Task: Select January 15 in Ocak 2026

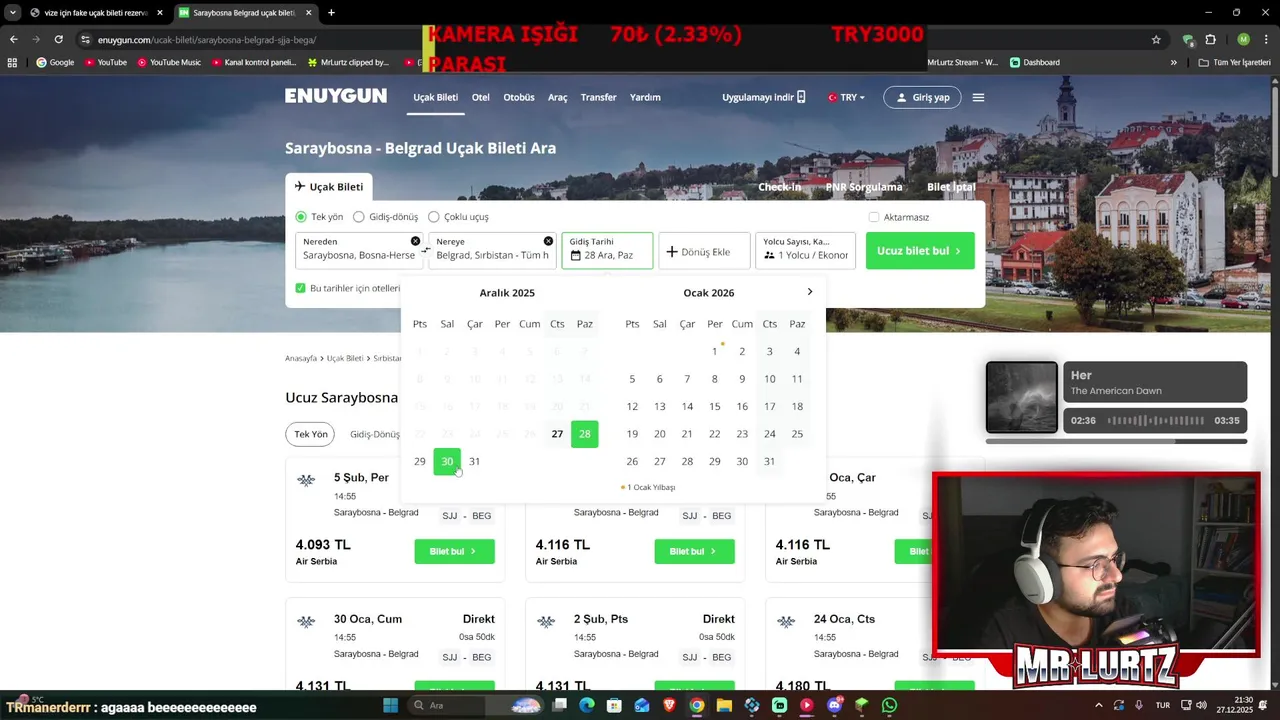Action: (x=714, y=406)
